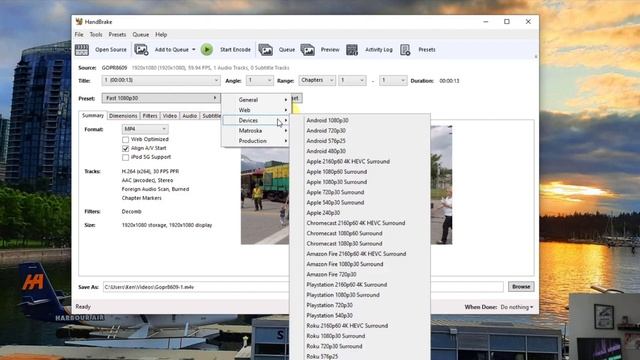
Task: Open the start chapter dropdown
Action: [x=352, y=80]
